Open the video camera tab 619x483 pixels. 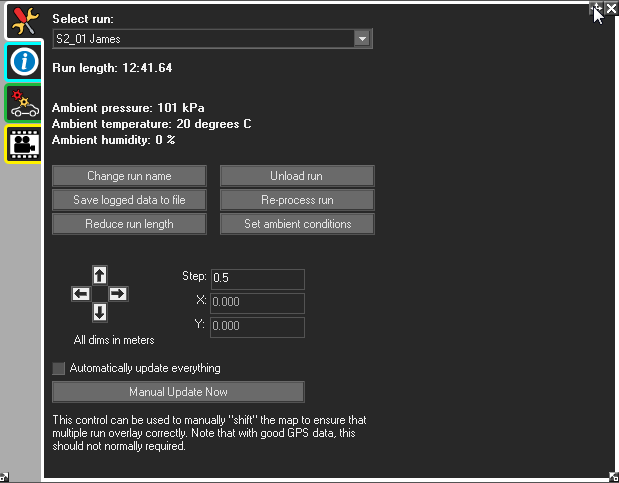[22, 143]
